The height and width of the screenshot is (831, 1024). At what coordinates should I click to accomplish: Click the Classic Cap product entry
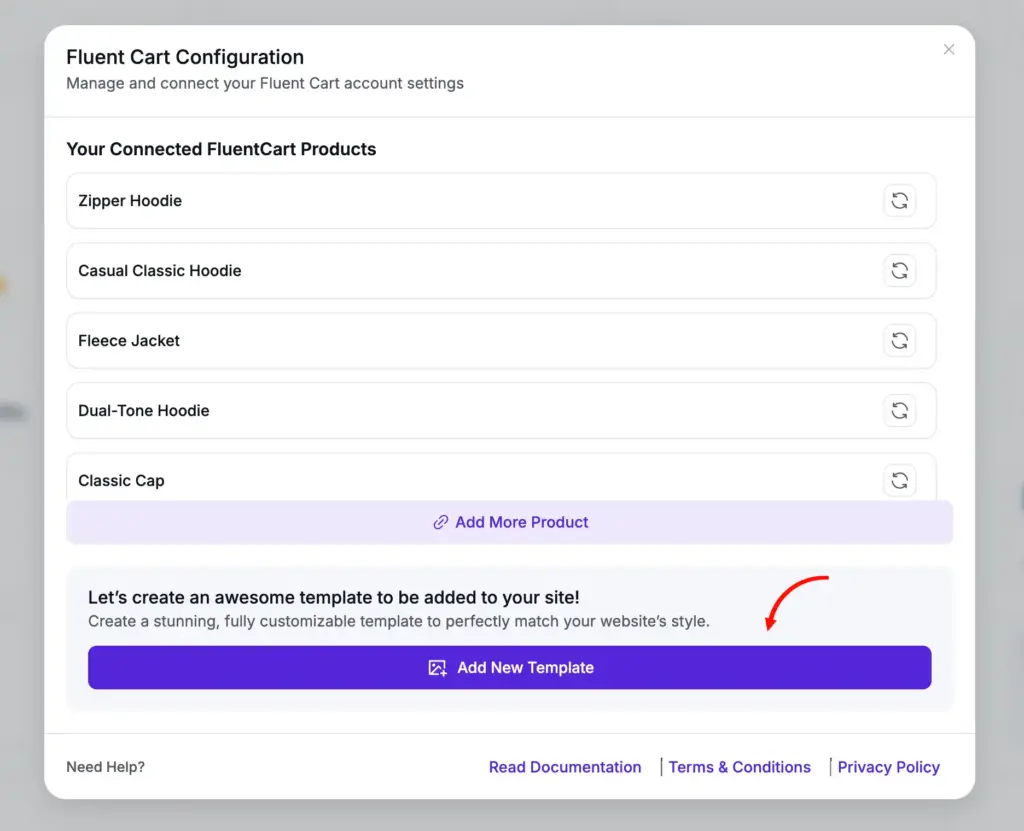(x=400, y=480)
